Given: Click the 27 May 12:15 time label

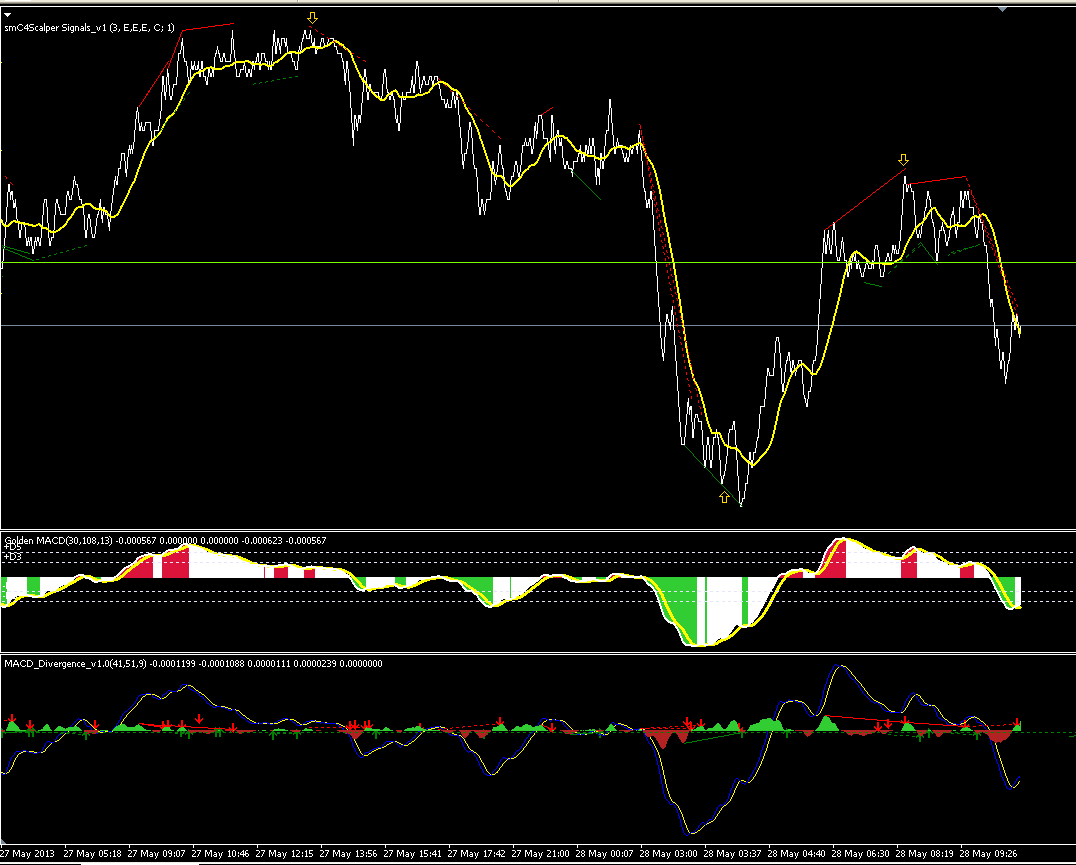Looking at the screenshot, I should coord(285,853).
